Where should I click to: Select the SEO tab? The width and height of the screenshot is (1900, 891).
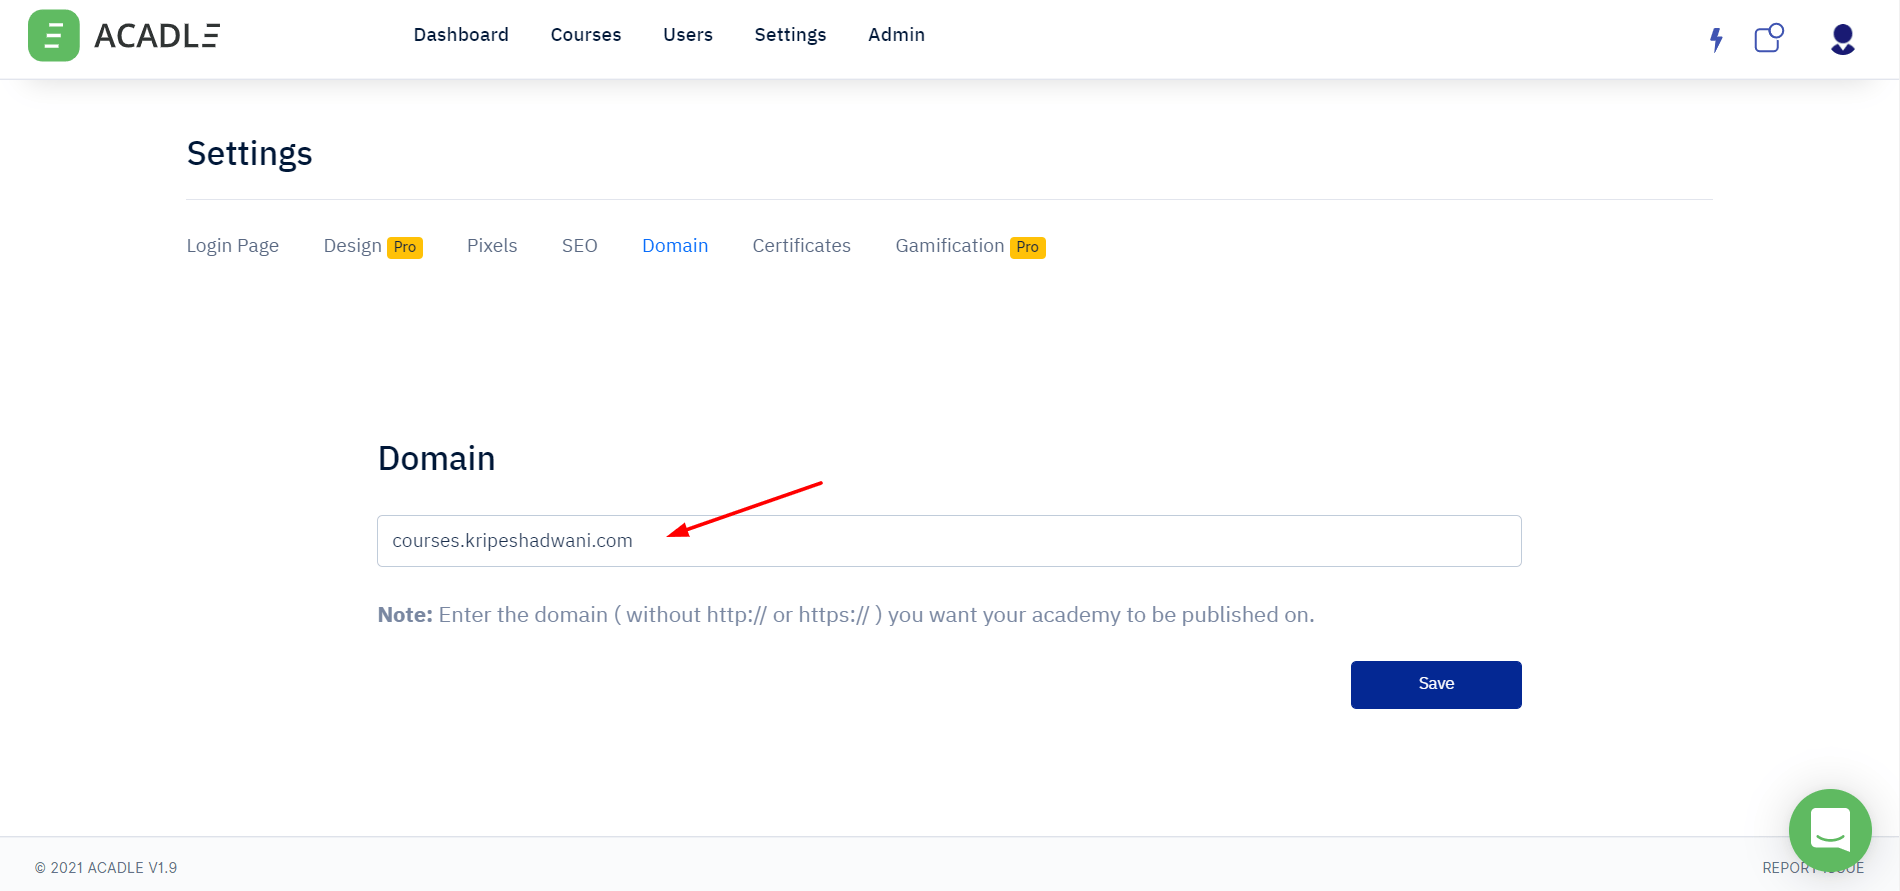click(x=579, y=246)
